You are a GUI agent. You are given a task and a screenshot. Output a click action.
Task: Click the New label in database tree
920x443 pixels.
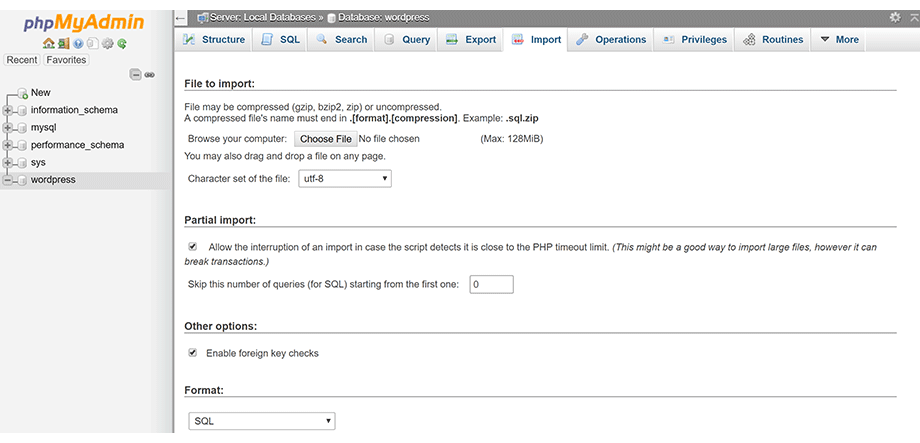(x=40, y=93)
